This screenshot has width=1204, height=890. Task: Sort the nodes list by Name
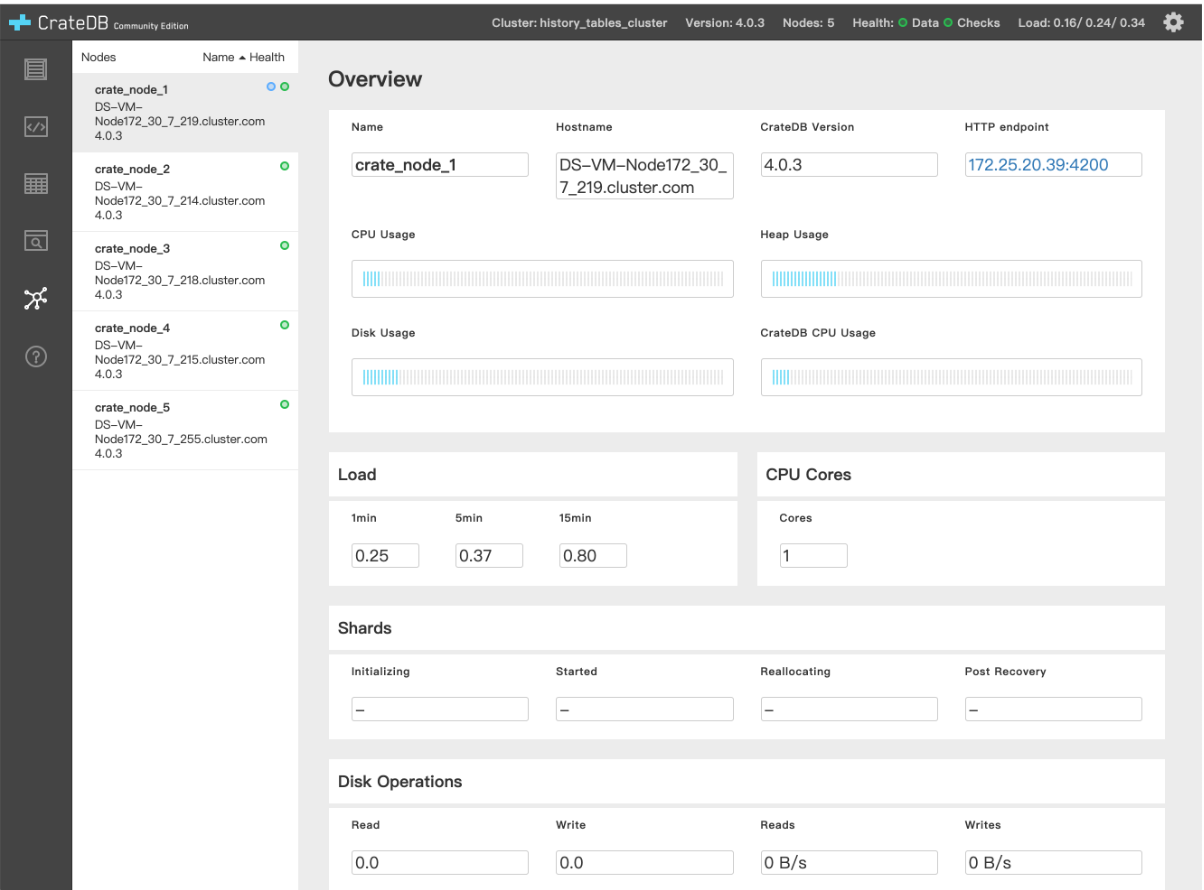(x=219, y=58)
